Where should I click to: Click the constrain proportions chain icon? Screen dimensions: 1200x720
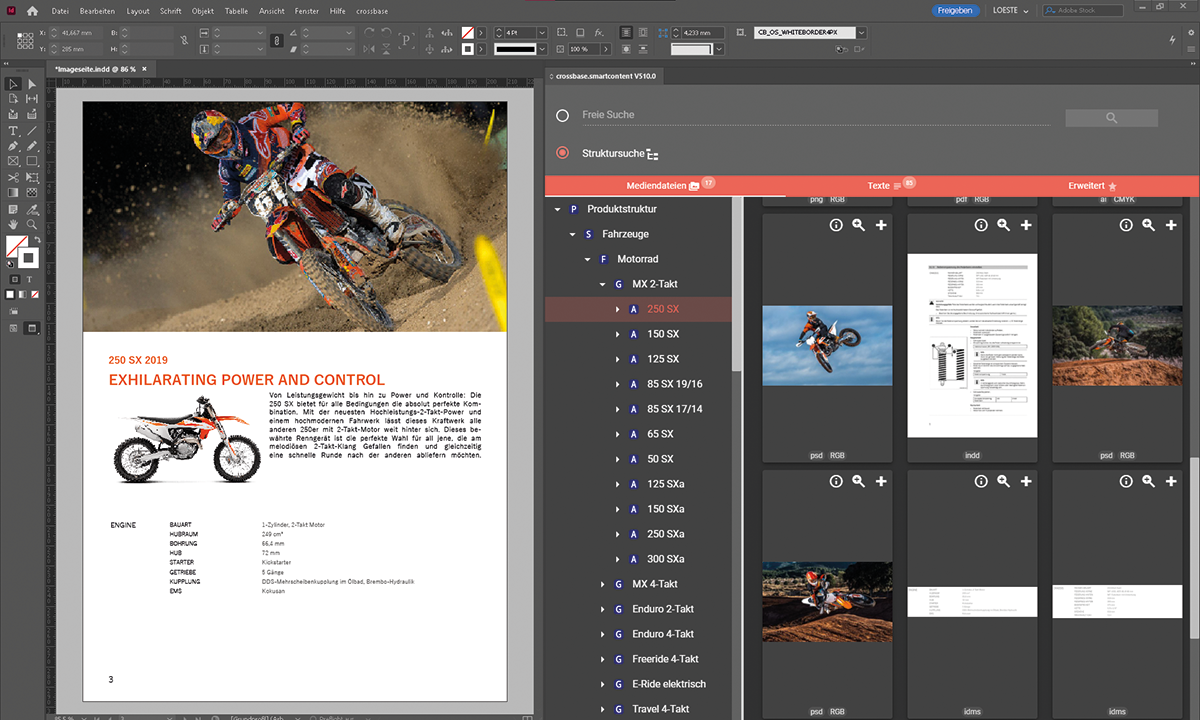point(276,41)
